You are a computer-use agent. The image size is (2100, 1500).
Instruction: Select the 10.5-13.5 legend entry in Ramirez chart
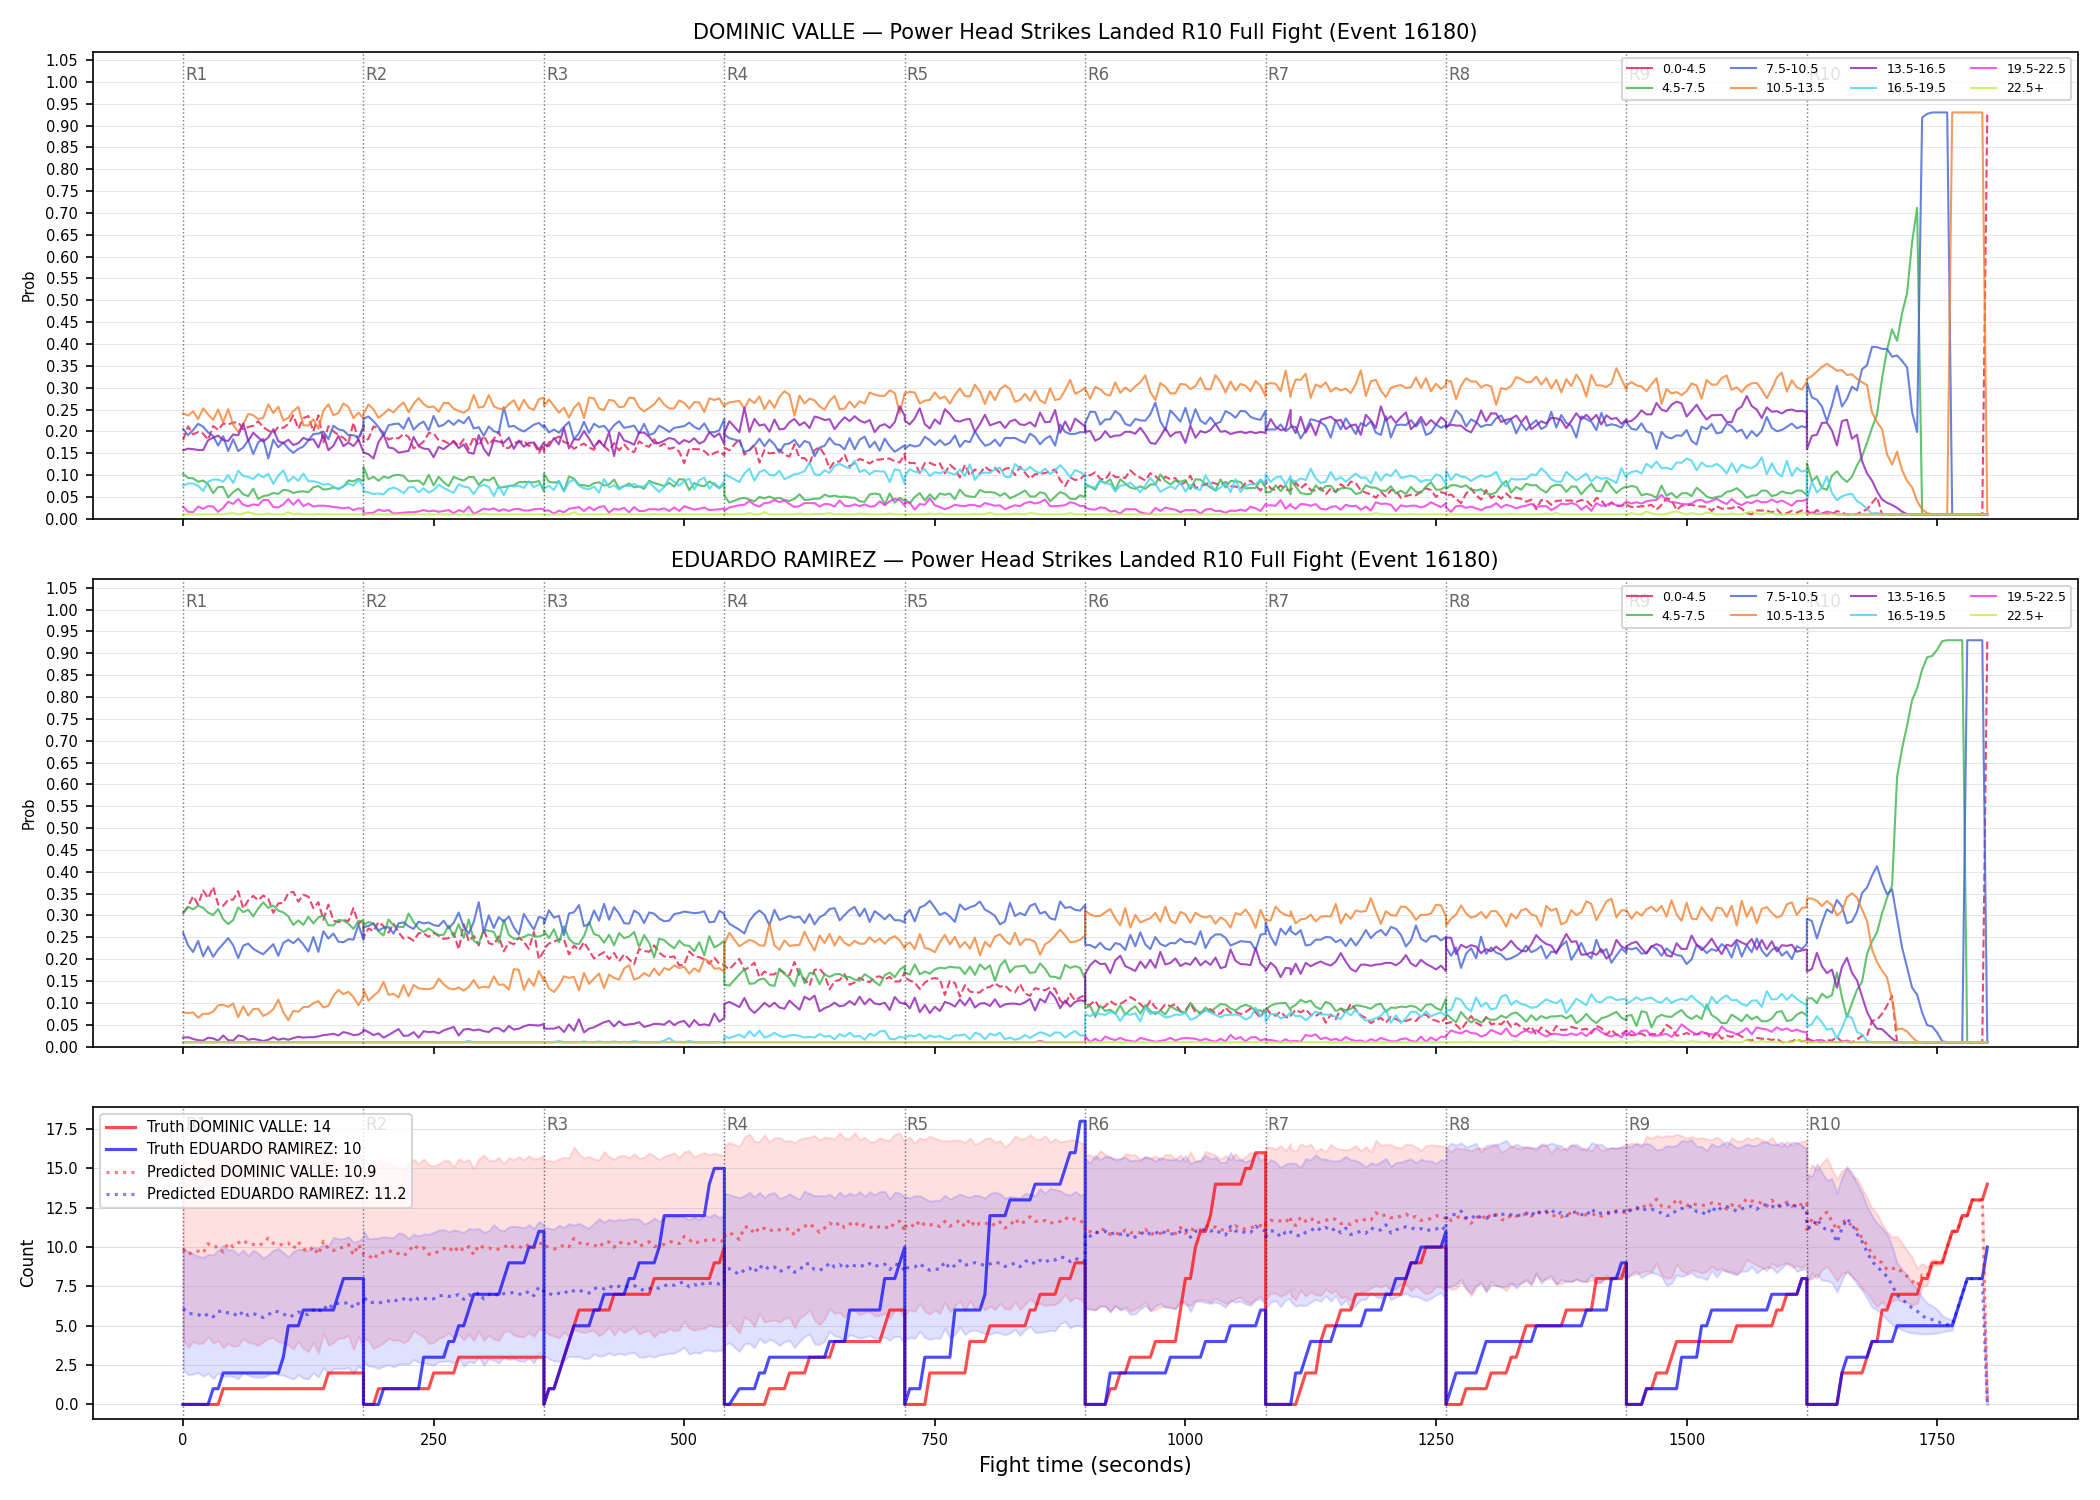pyautogui.click(x=1777, y=616)
